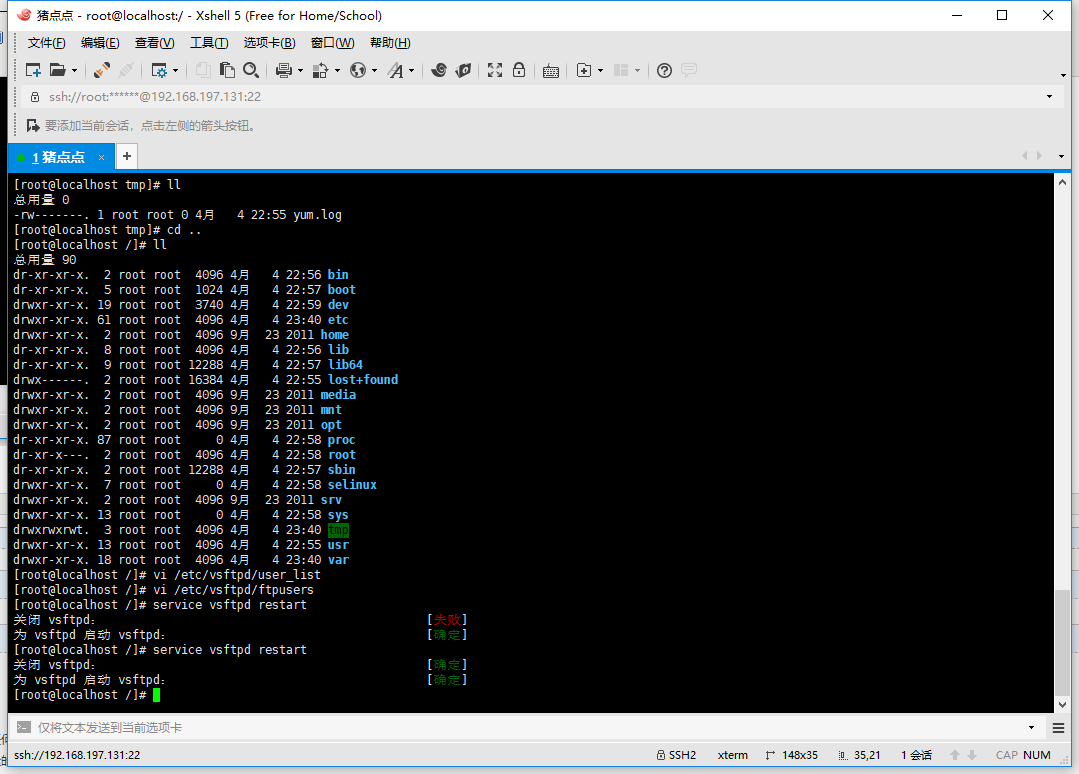Image resolution: width=1079 pixels, height=774 pixels.
Task: Open Find with magnifier icon
Action: point(251,70)
